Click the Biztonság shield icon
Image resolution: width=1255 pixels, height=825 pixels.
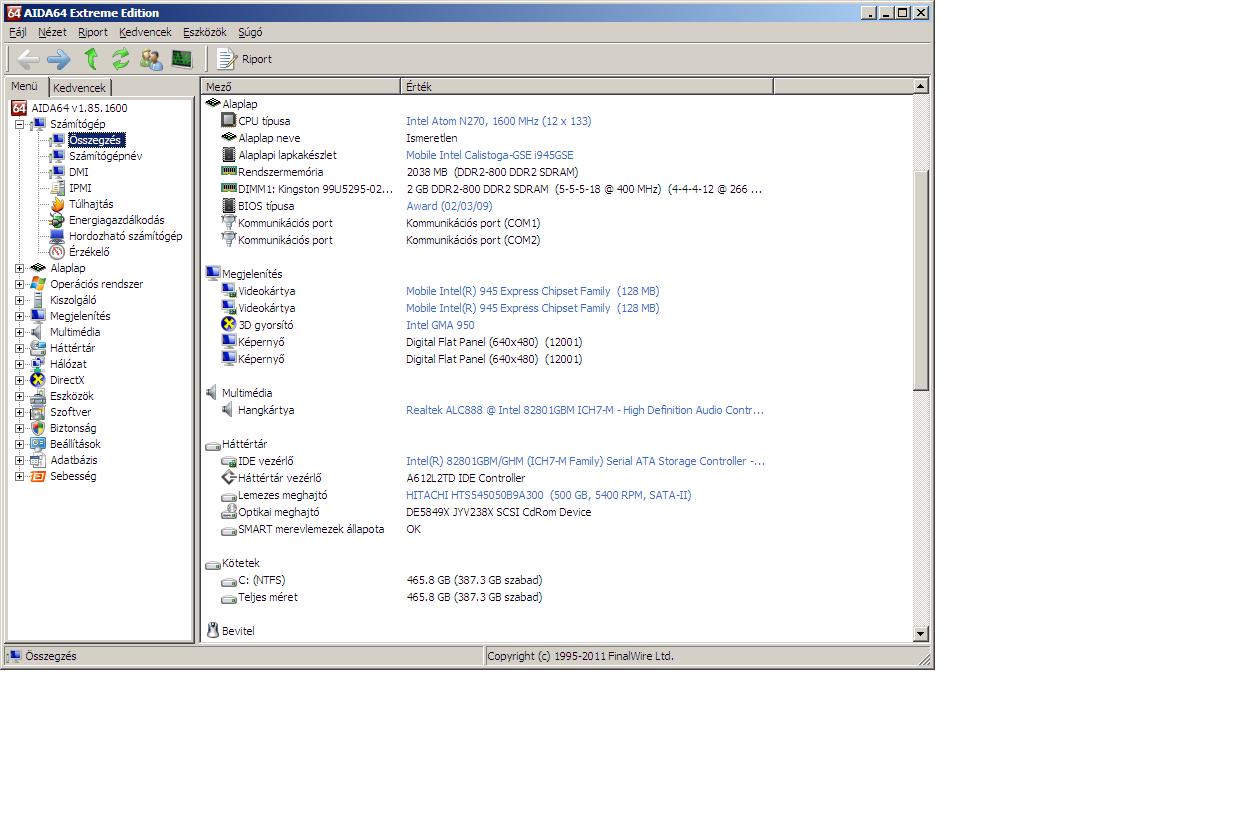[x=38, y=428]
